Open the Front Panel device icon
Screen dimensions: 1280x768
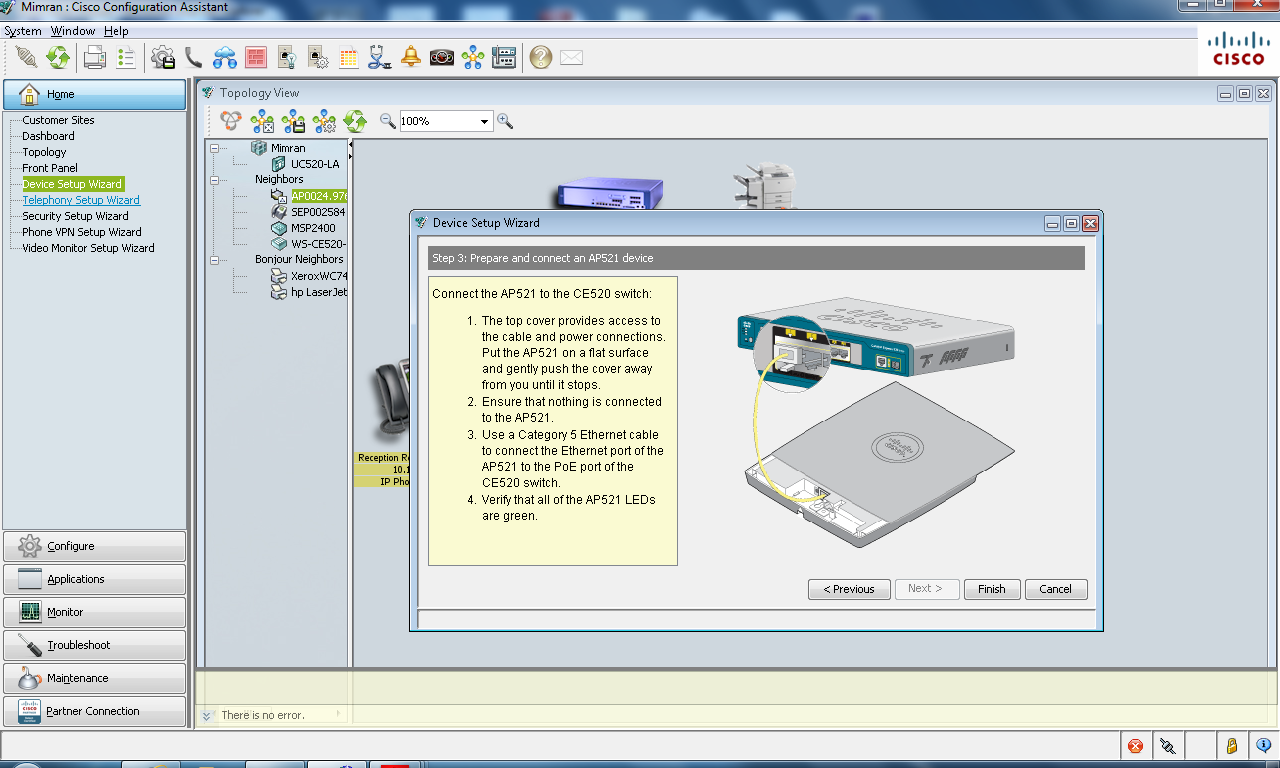(x=504, y=57)
